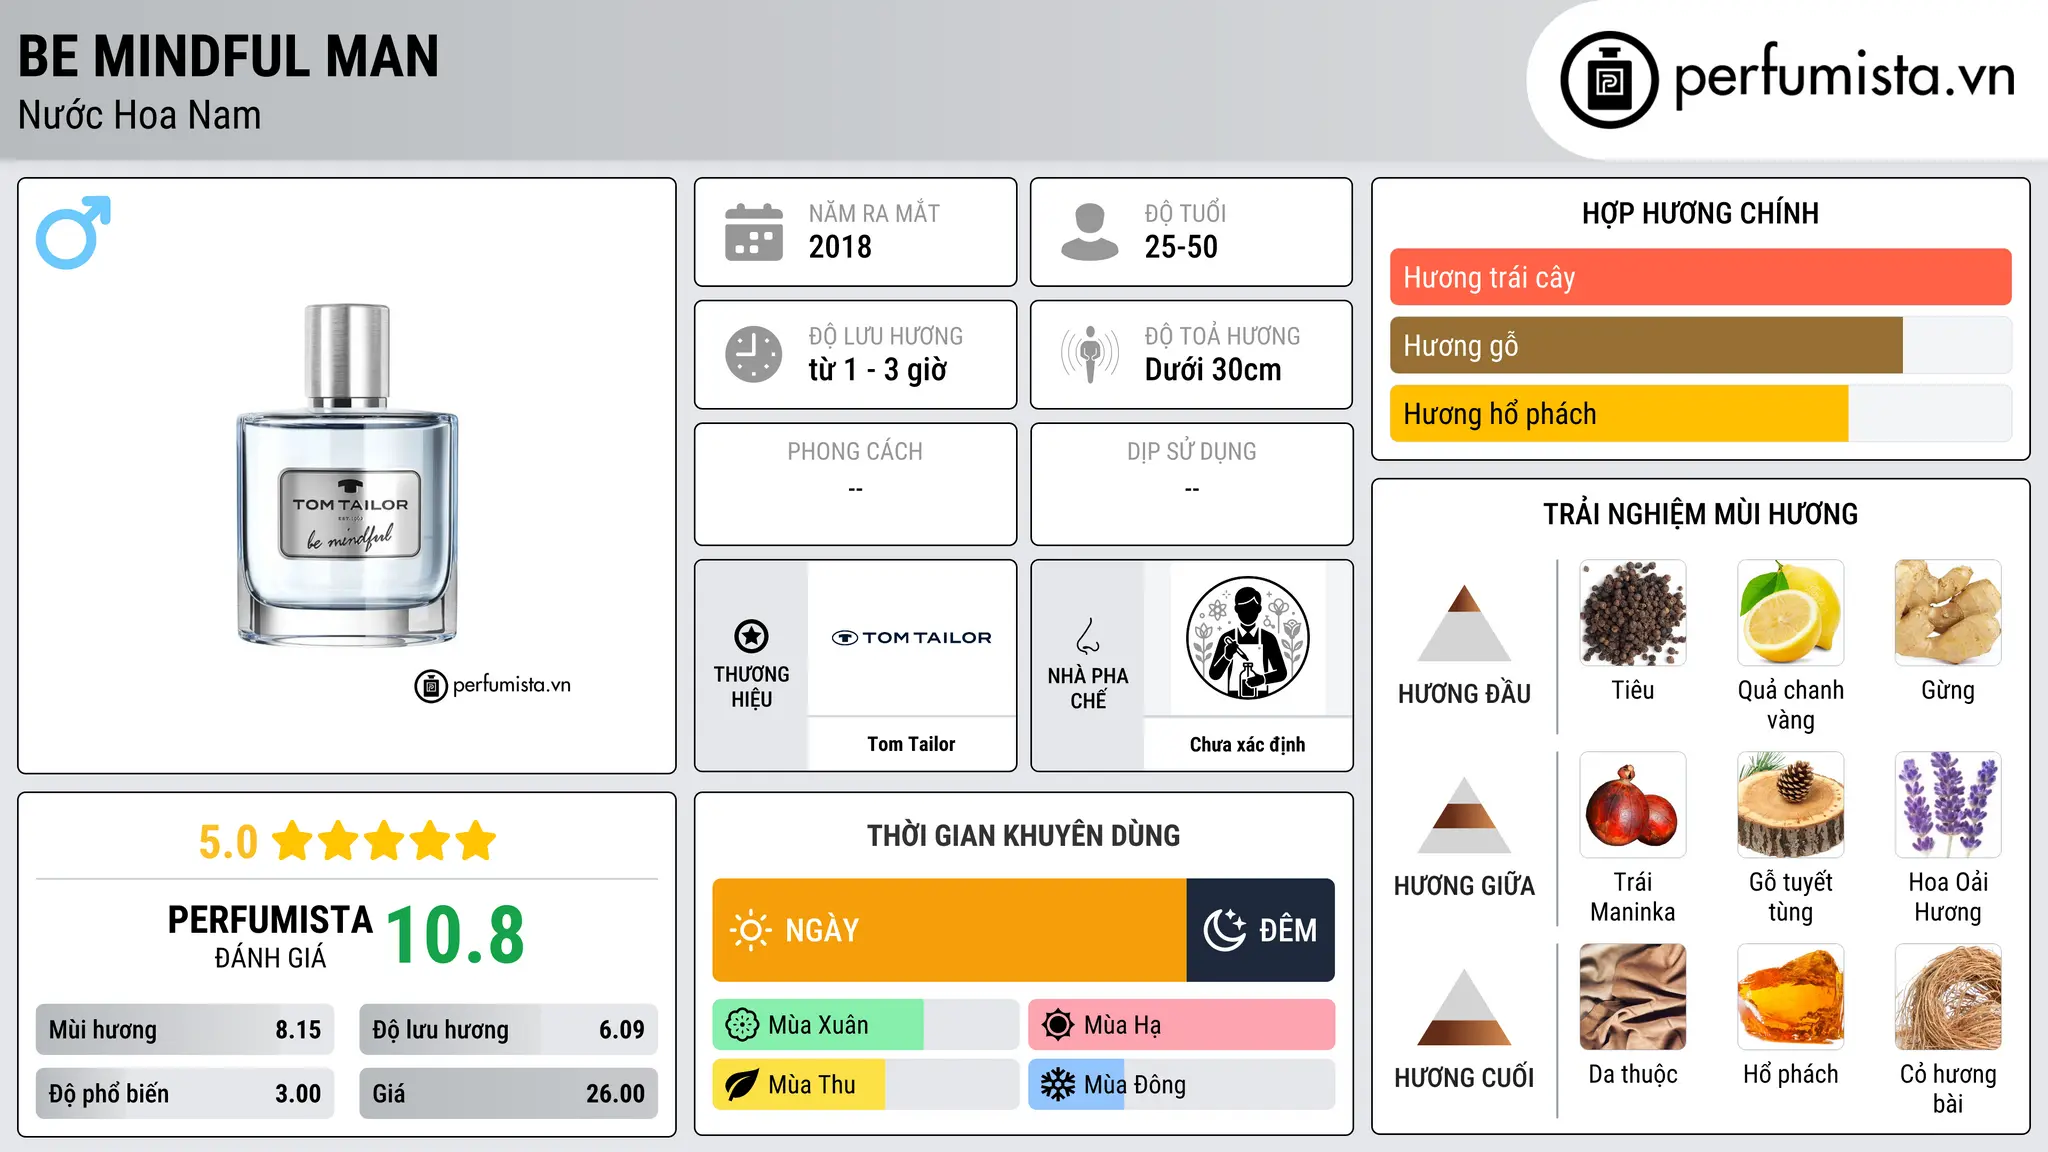Click the Giá 26.00 score row
The image size is (2048, 1152).
(508, 1093)
